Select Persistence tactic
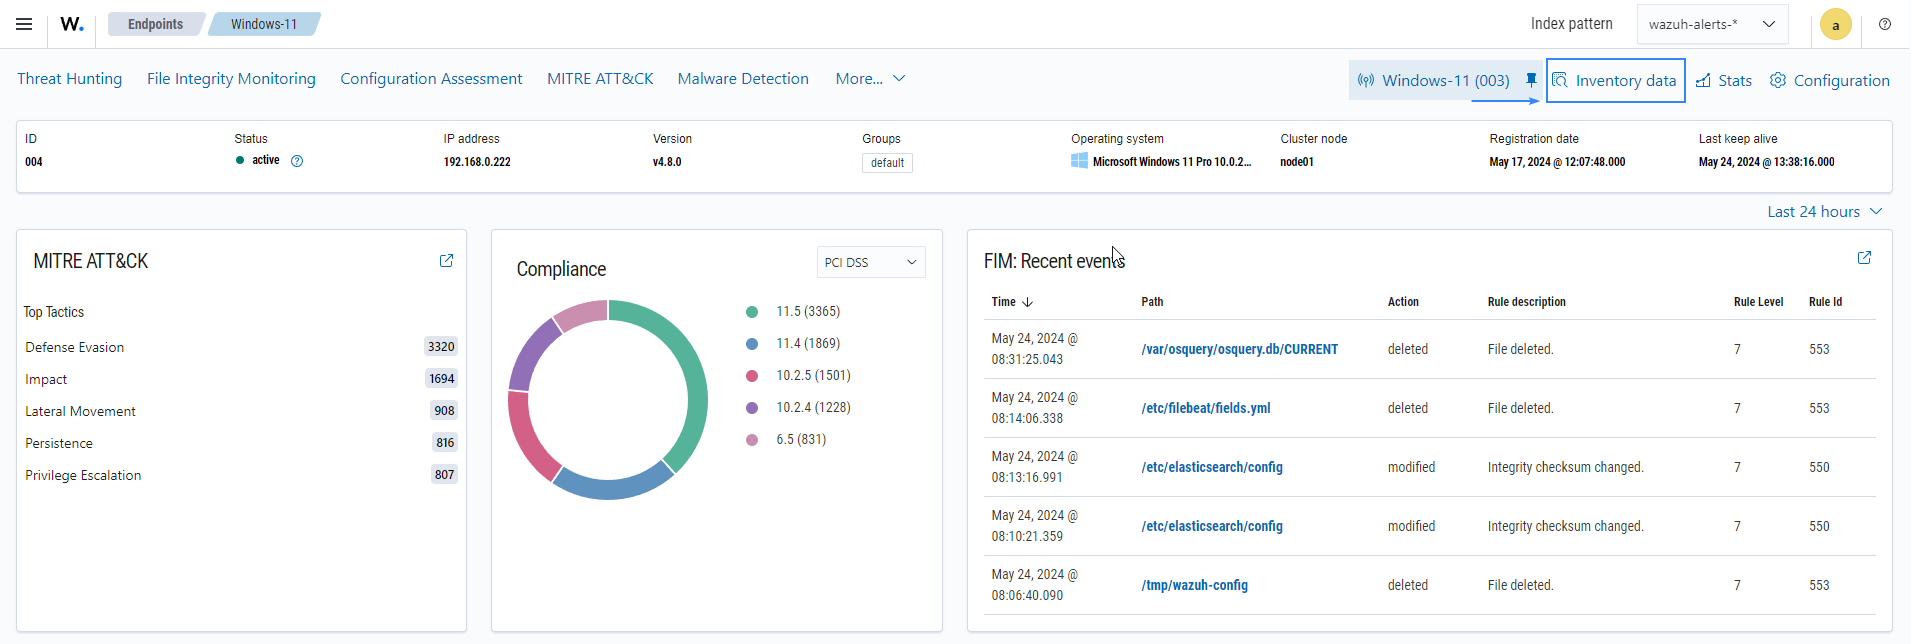Viewport: 1911px width, 644px height. pyautogui.click(x=59, y=443)
